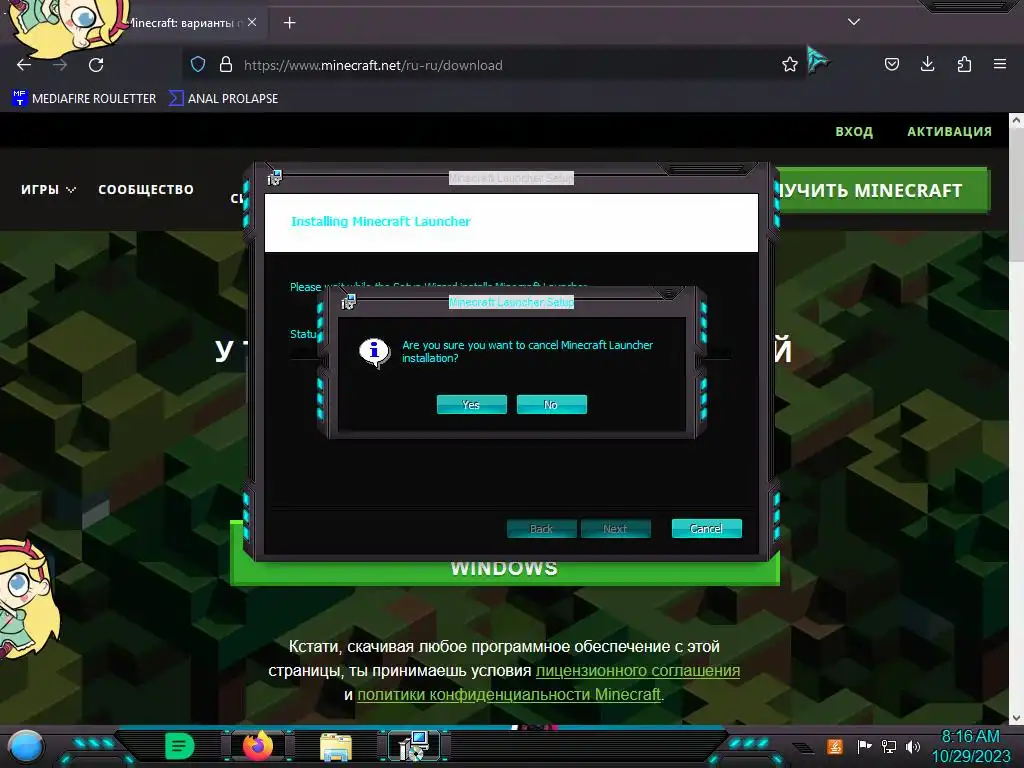Viewport: 1024px width, 768px height.
Task: Click the scrollbar down arrow
Action: click(x=1016, y=718)
